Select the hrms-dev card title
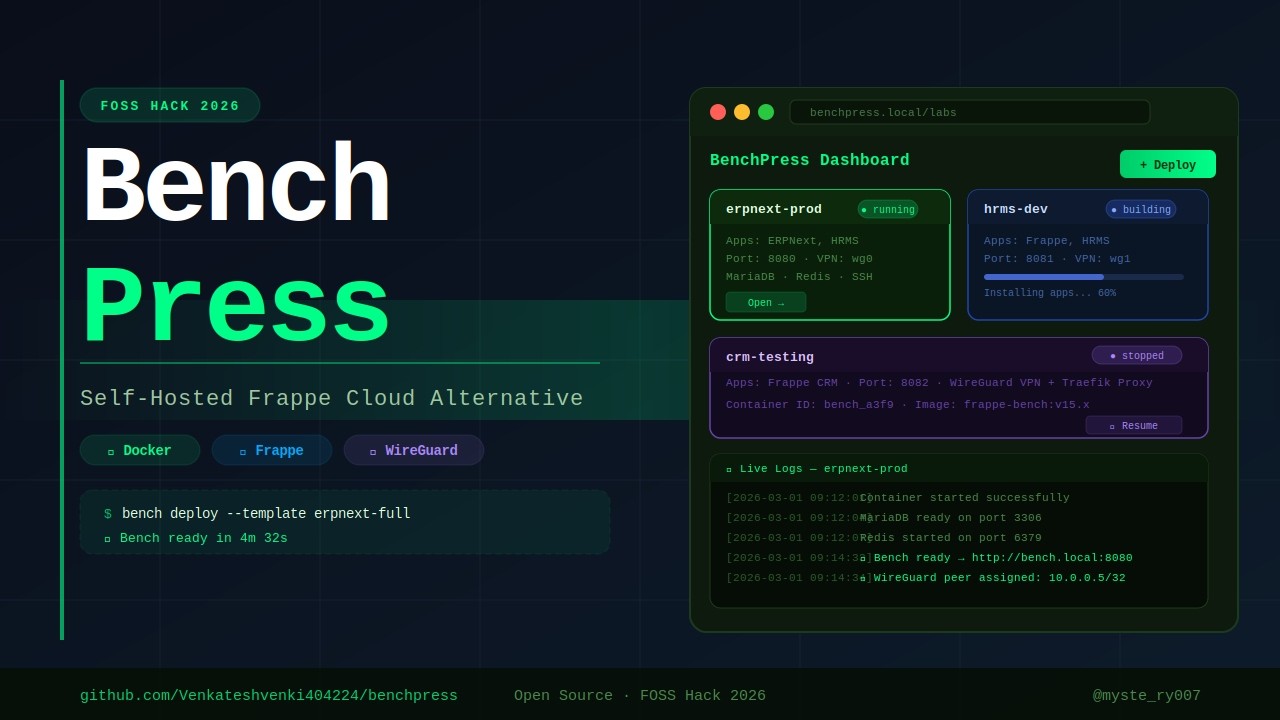 click(1016, 209)
